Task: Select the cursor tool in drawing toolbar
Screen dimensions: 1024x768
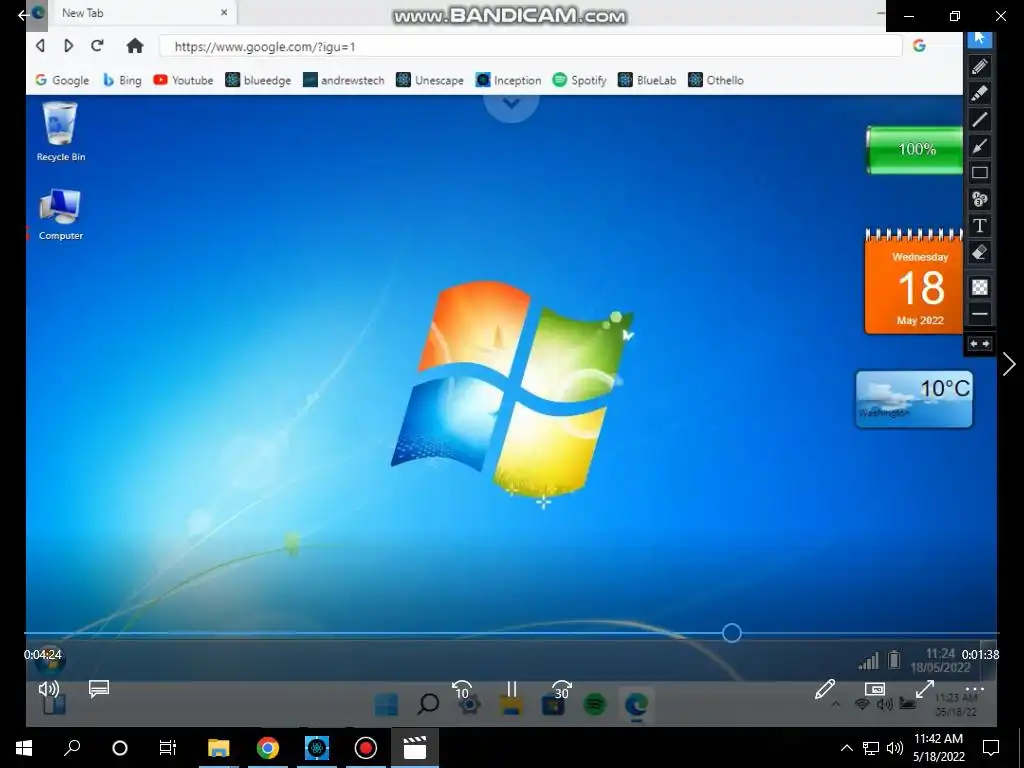Action: click(980, 39)
